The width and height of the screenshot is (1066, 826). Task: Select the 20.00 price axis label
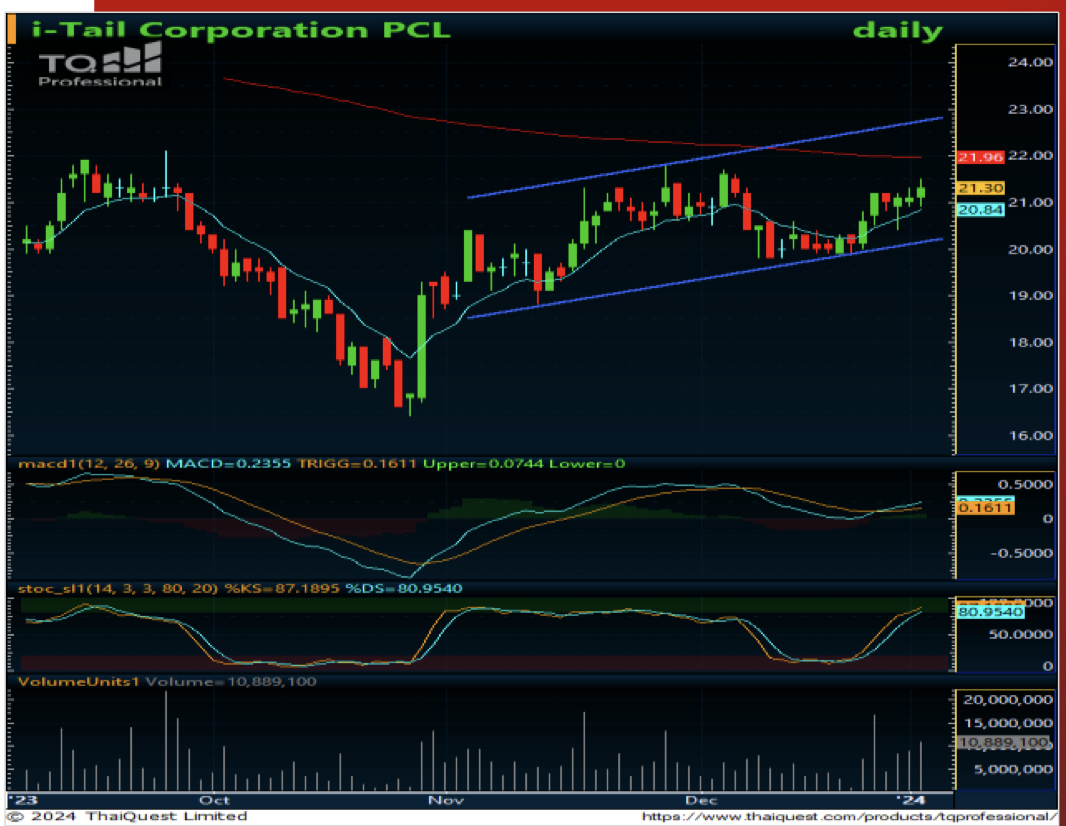1030,249
